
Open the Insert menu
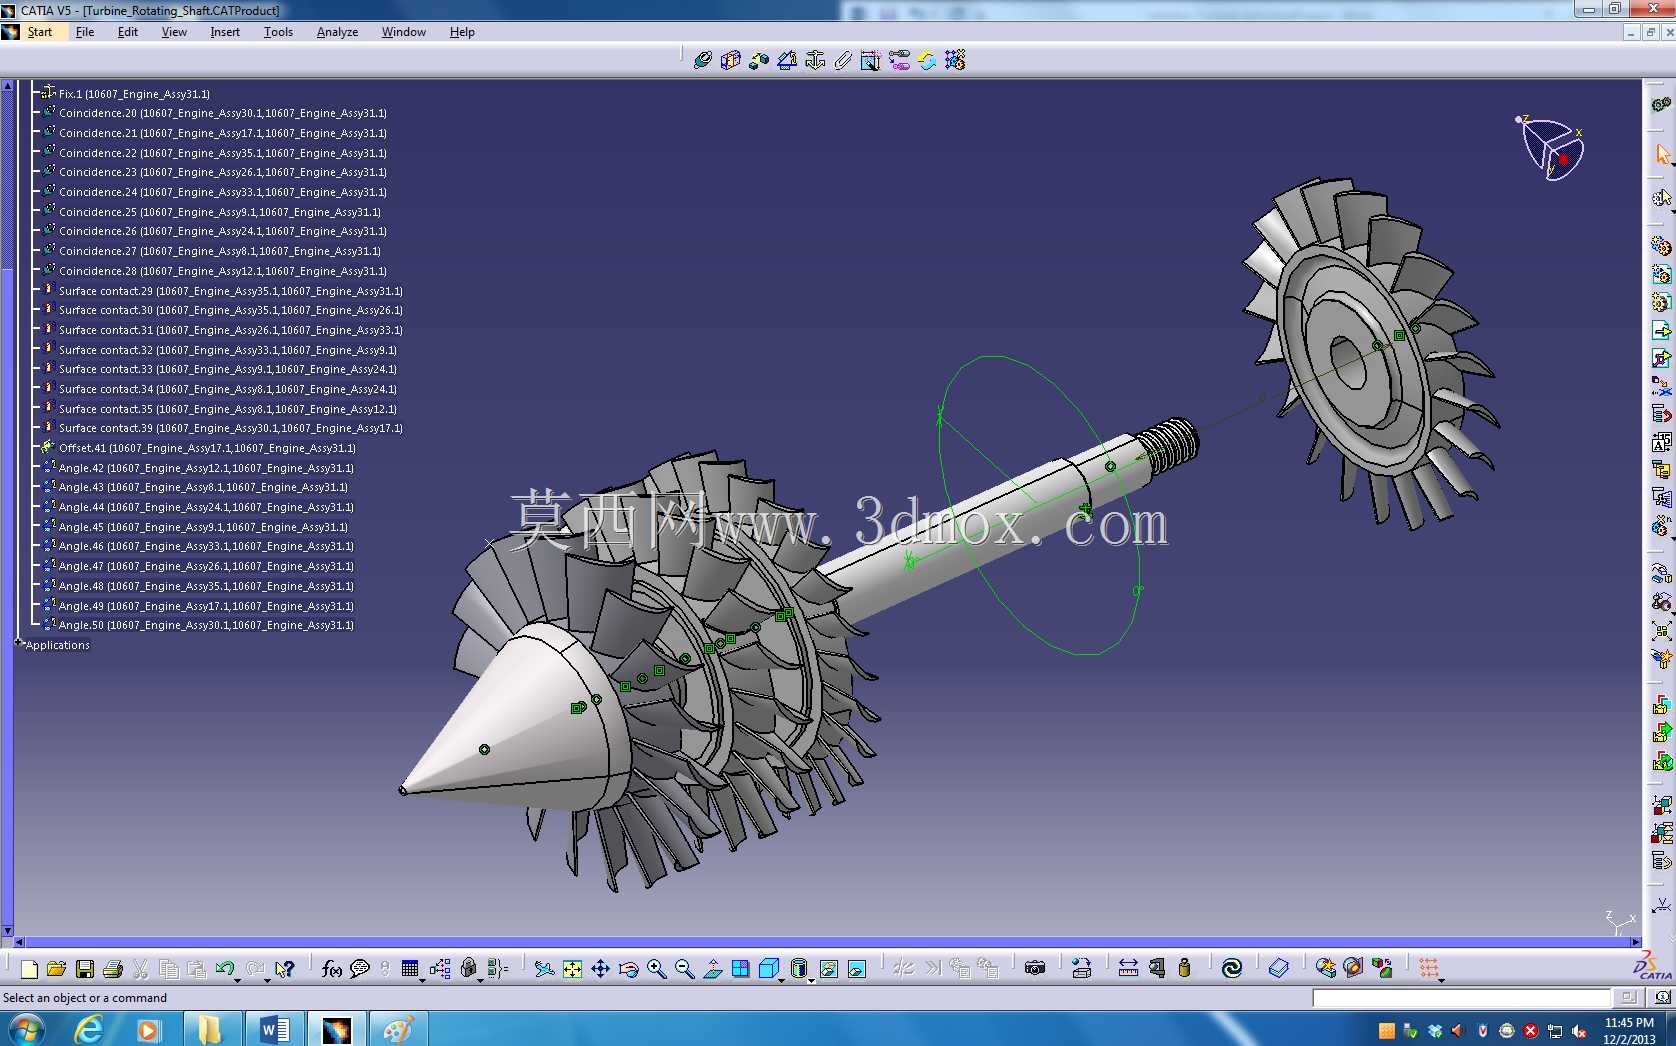(x=225, y=32)
